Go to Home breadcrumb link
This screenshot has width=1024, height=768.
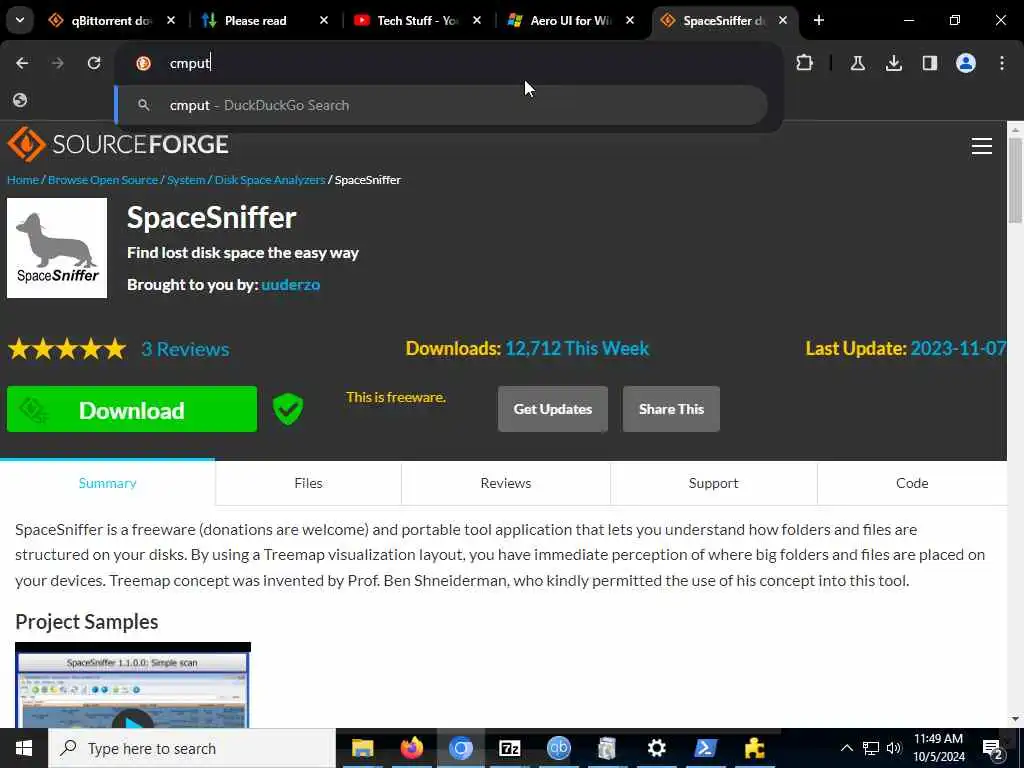pyautogui.click(x=23, y=180)
